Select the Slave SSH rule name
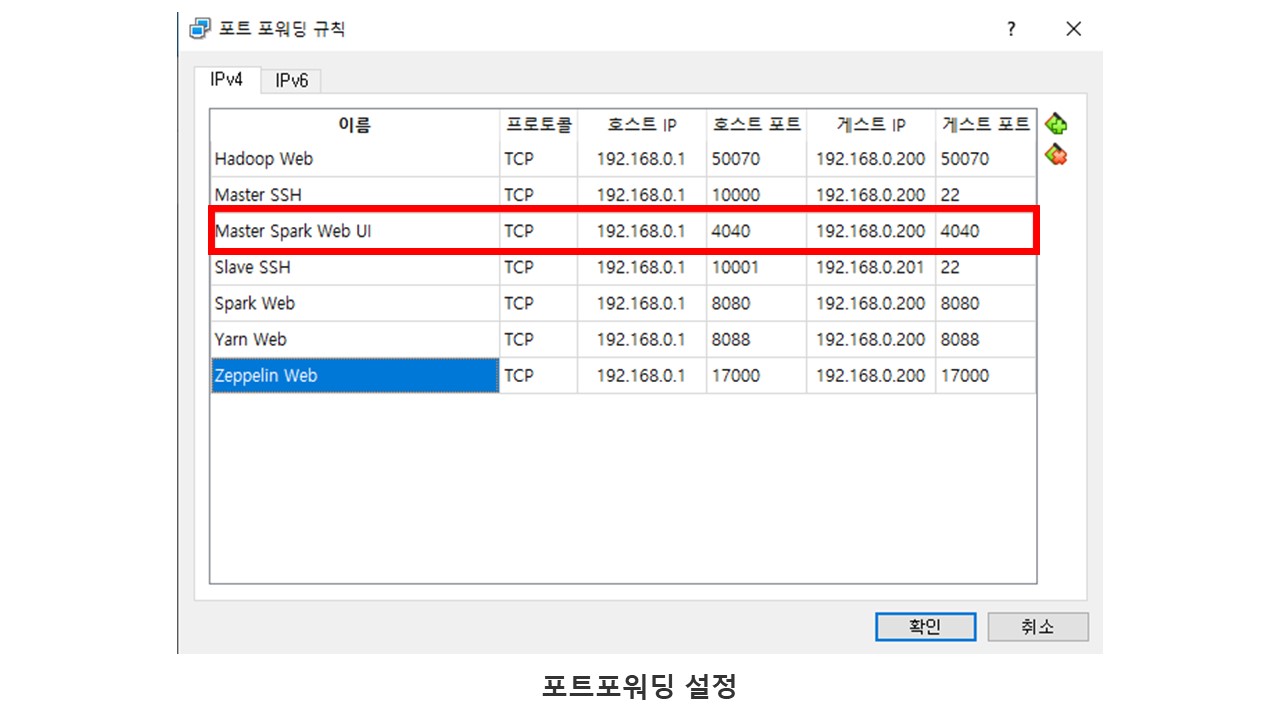Image resolution: width=1280 pixels, height=720 pixels. [x=355, y=267]
